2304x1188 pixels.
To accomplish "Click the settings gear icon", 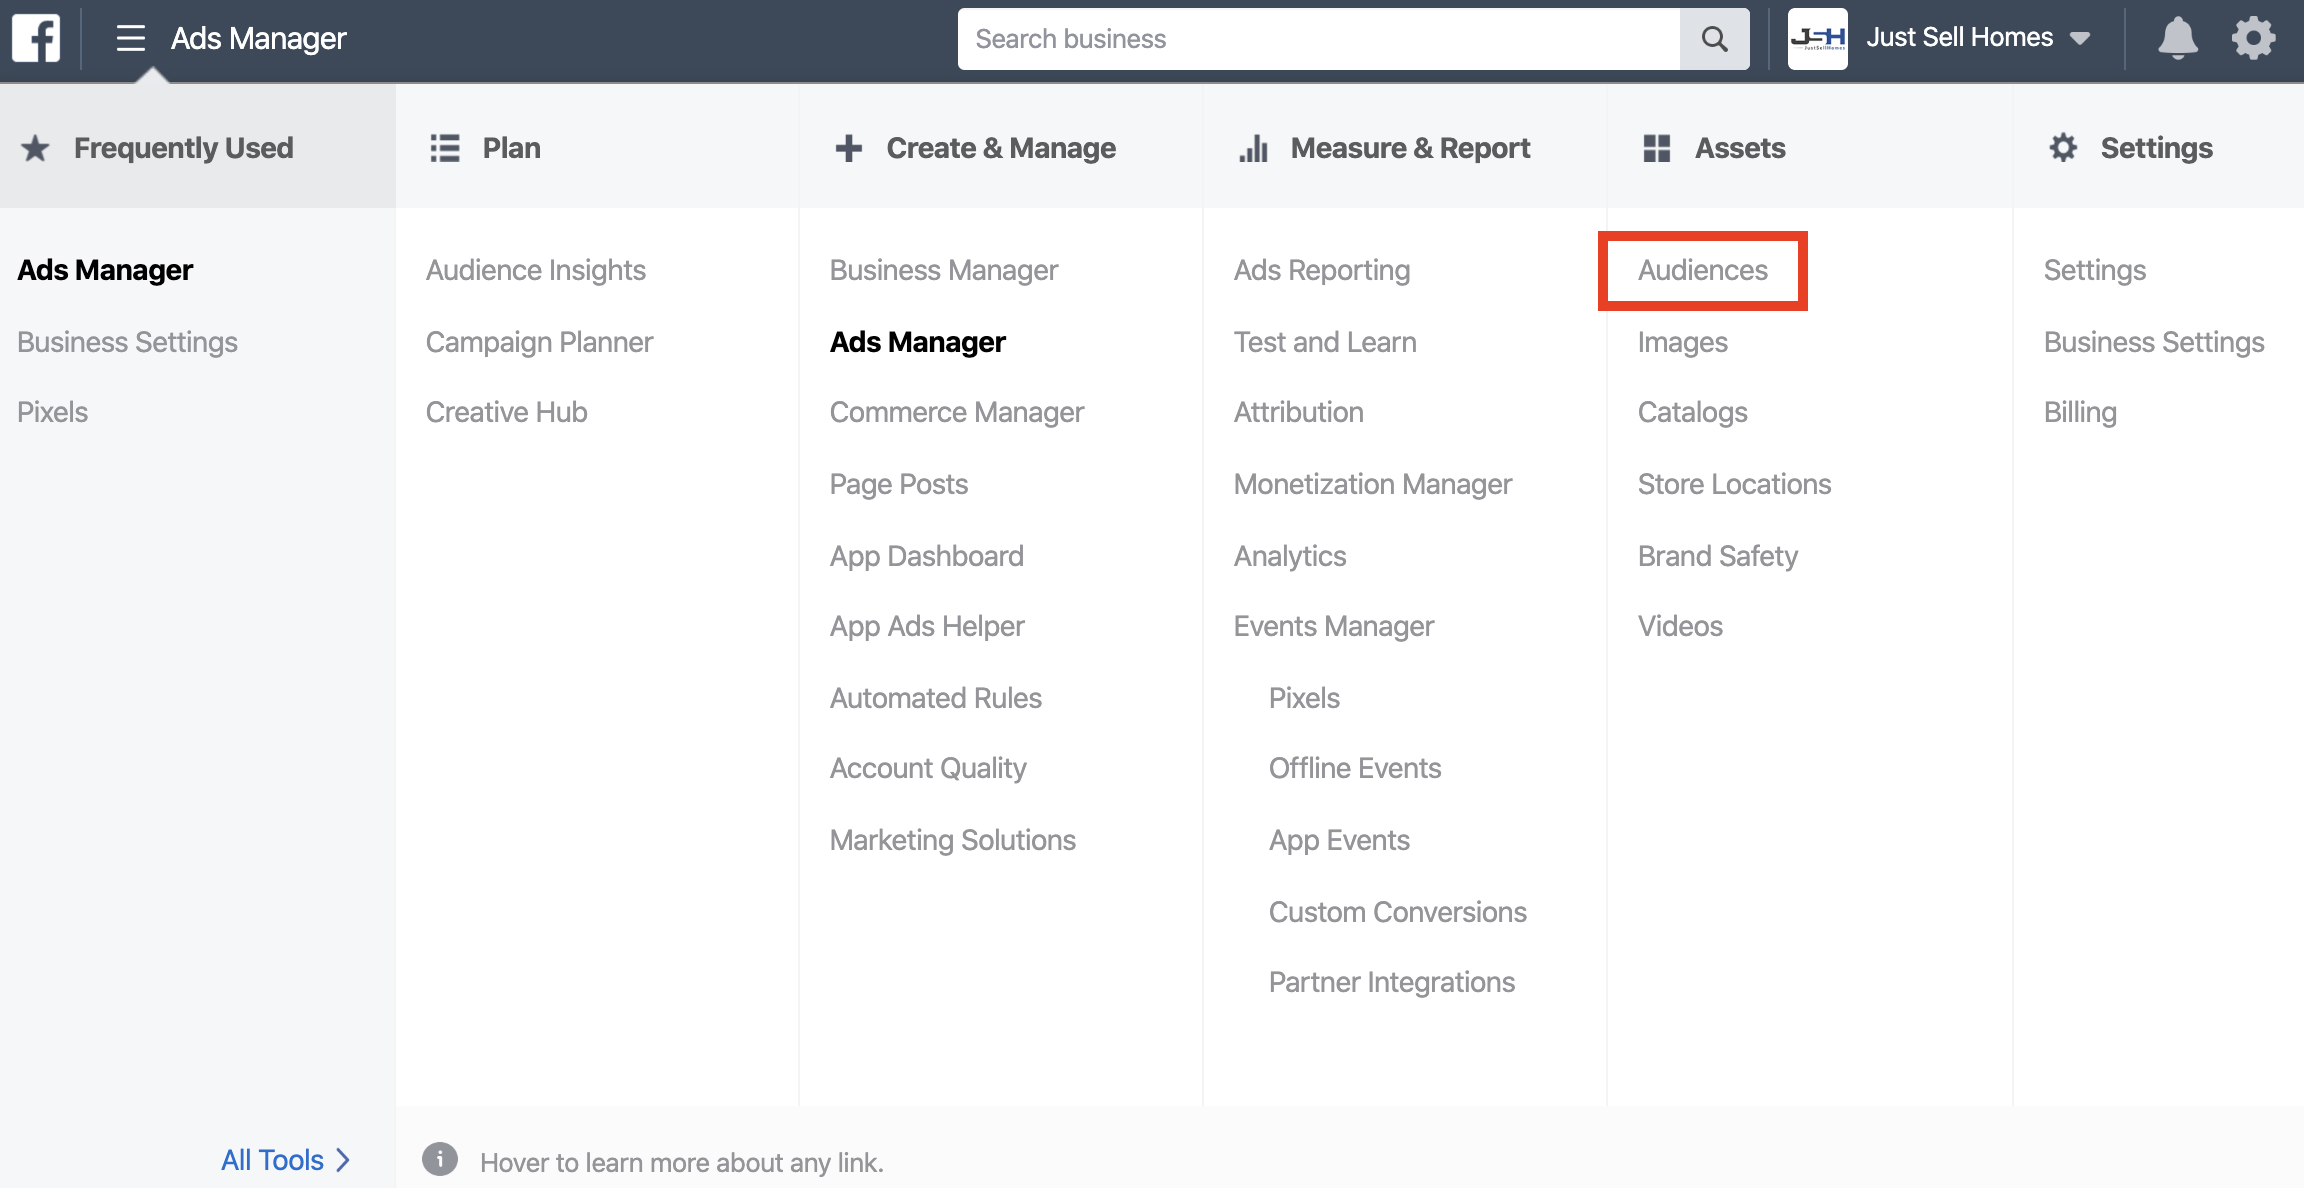I will 2257,38.
